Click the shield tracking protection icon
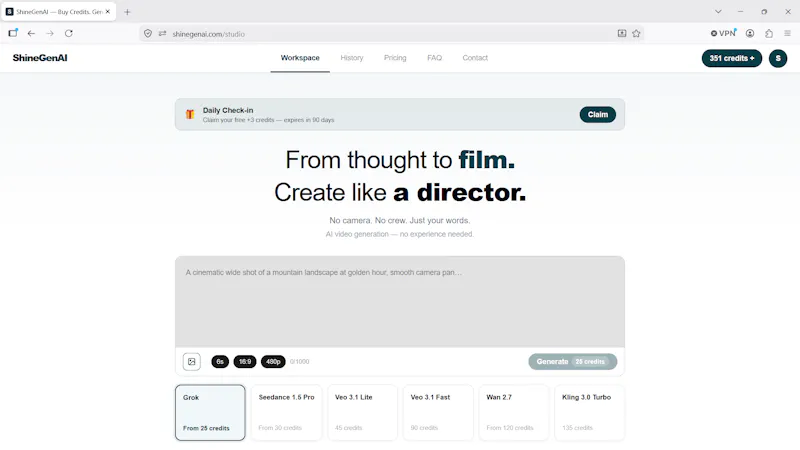This screenshot has width=800, height=450. tap(148, 34)
